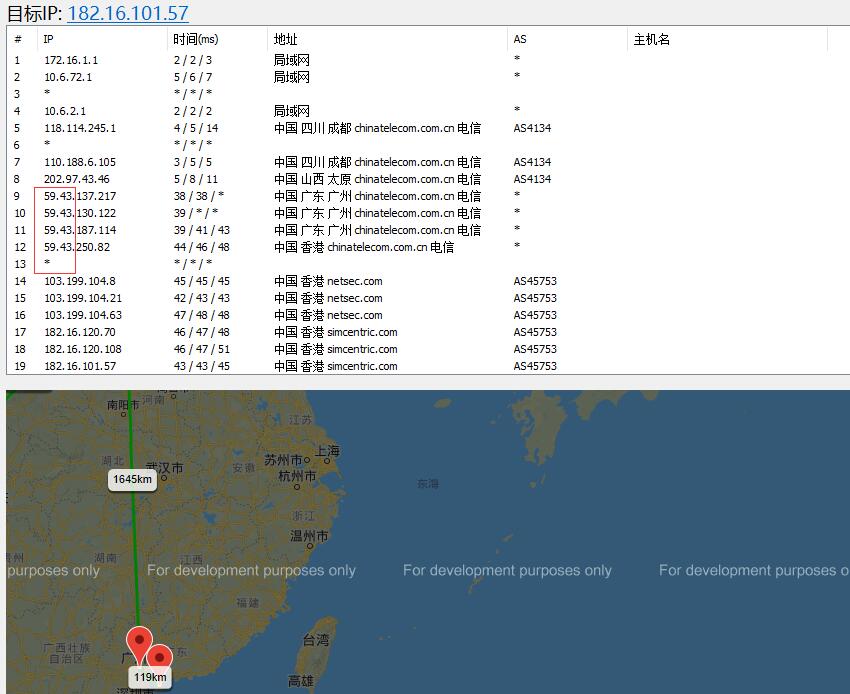Click the 苏州市 city label on map
The image size is (850, 694).
point(284,460)
